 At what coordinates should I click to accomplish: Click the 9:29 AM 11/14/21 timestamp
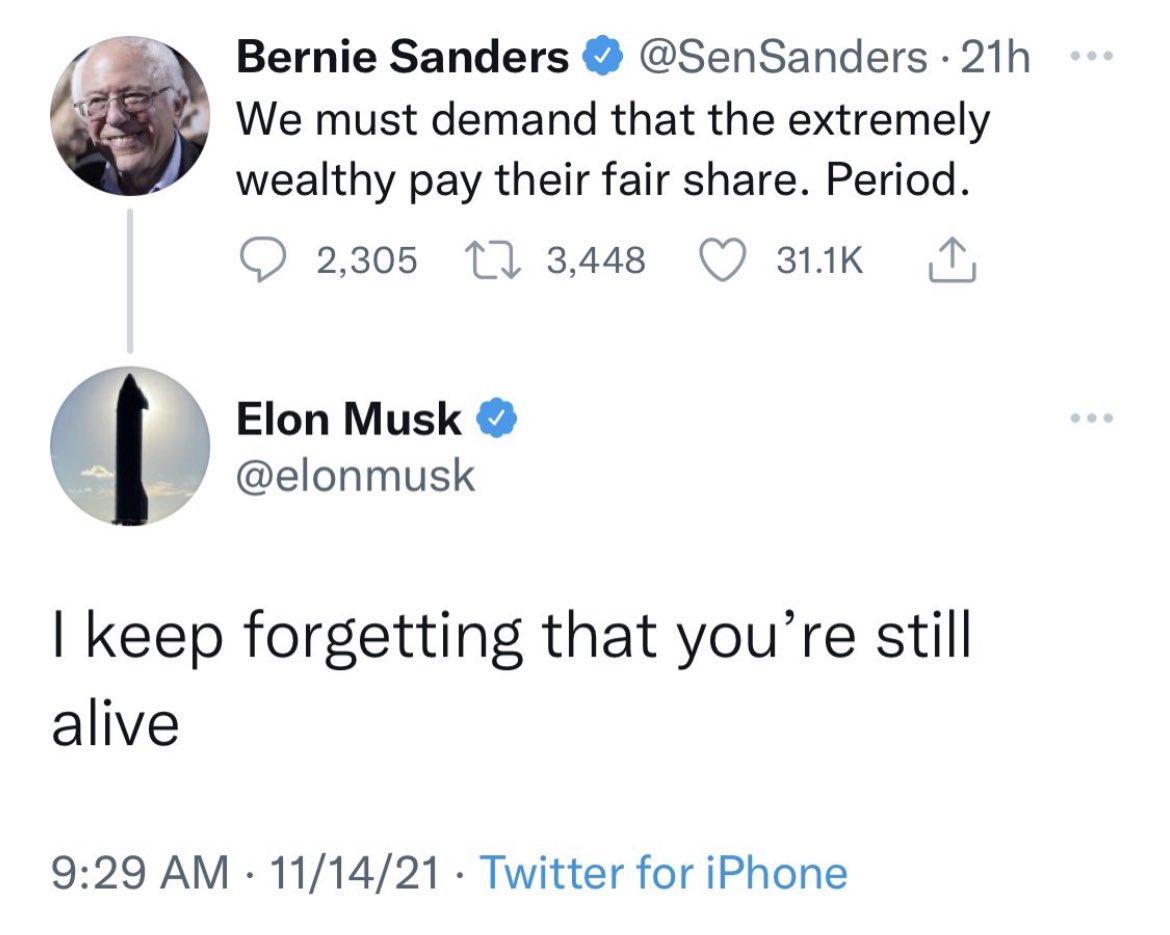point(245,872)
